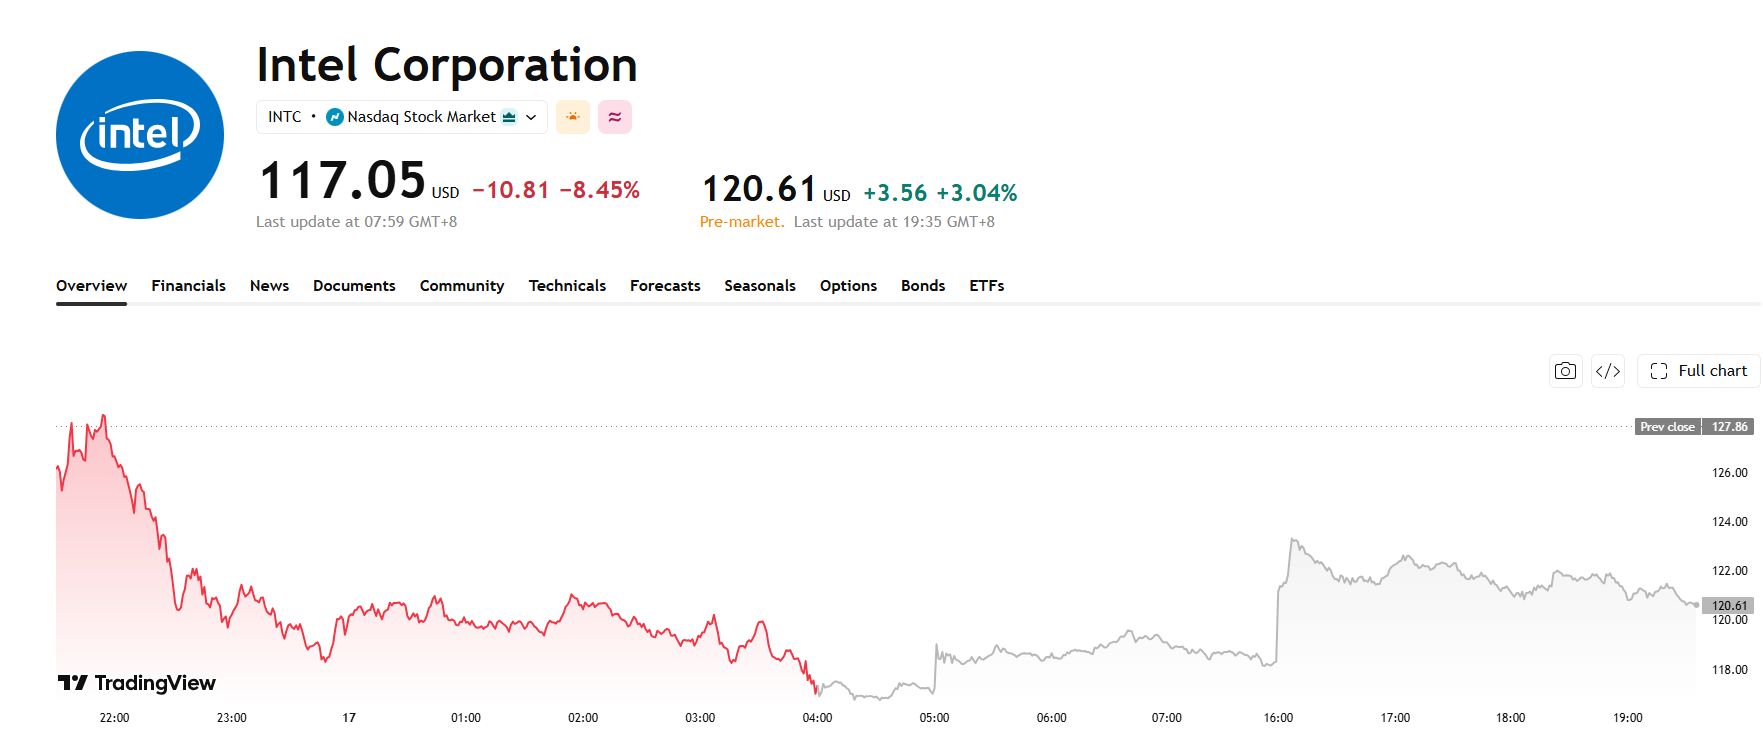Switch to the Options tab
The width and height of the screenshot is (1763, 735).
848,286
